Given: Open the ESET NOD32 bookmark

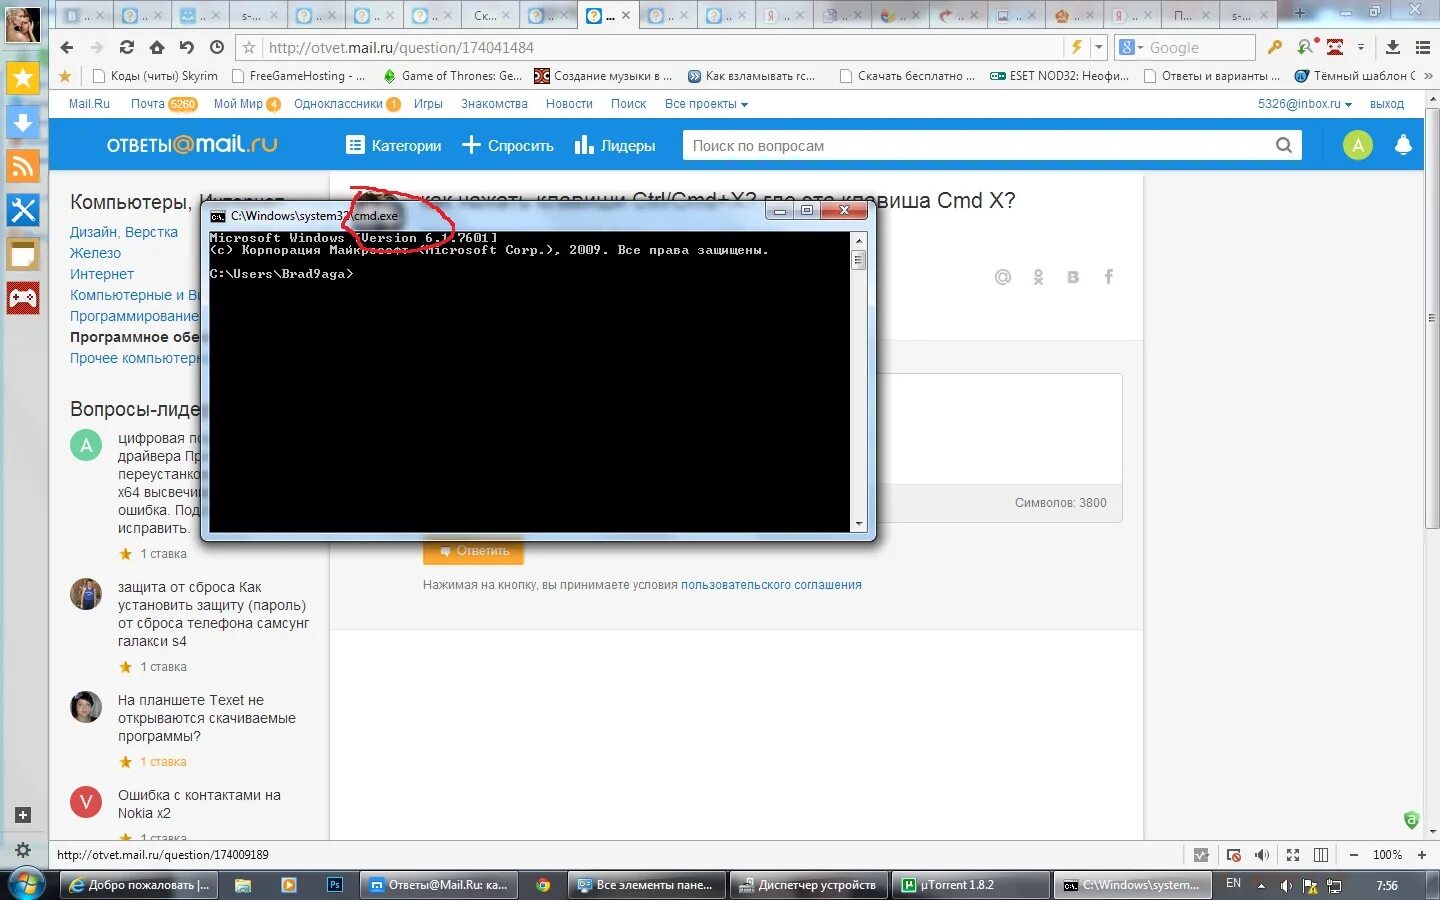Looking at the screenshot, I should point(1059,76).
